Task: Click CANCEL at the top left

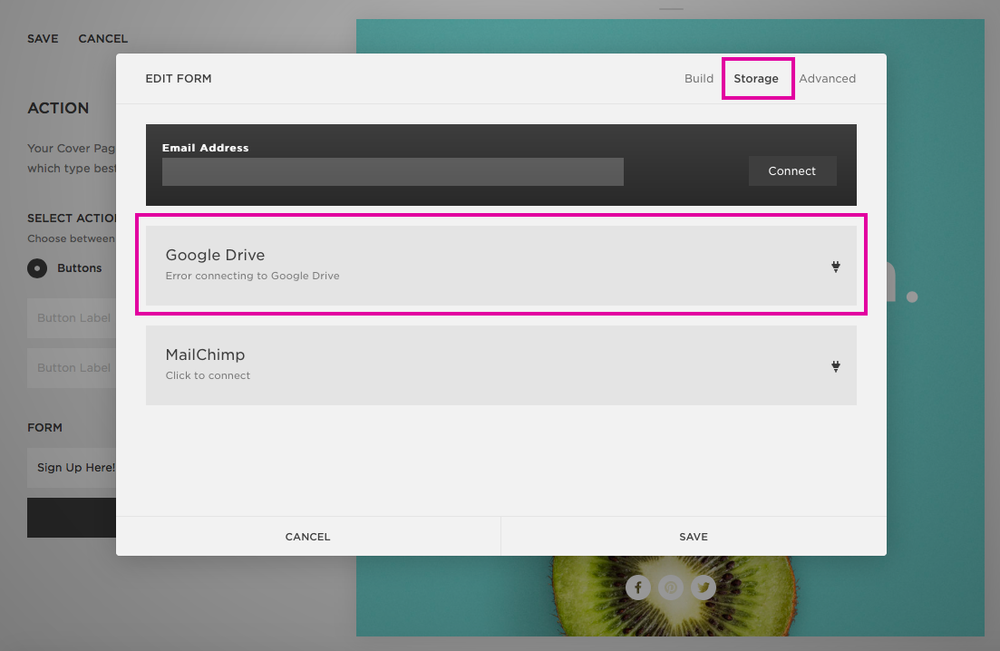Action: point(102,38)
